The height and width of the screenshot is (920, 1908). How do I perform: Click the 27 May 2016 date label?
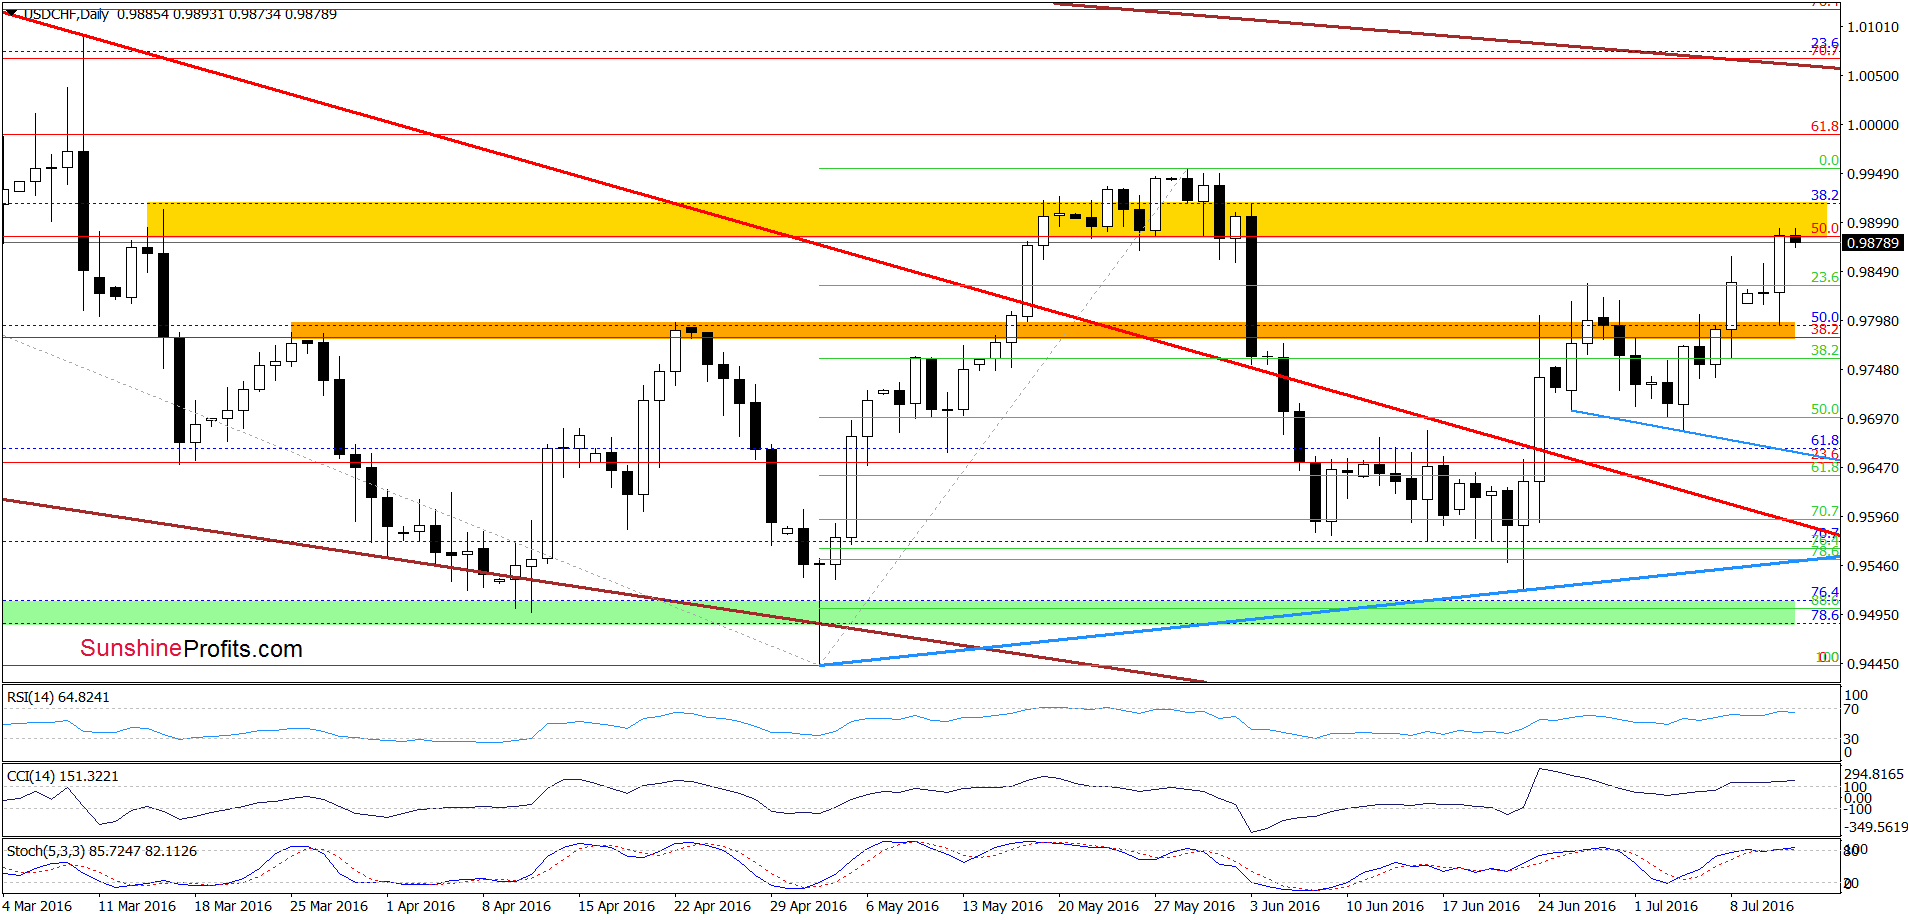click(1195, 906)
